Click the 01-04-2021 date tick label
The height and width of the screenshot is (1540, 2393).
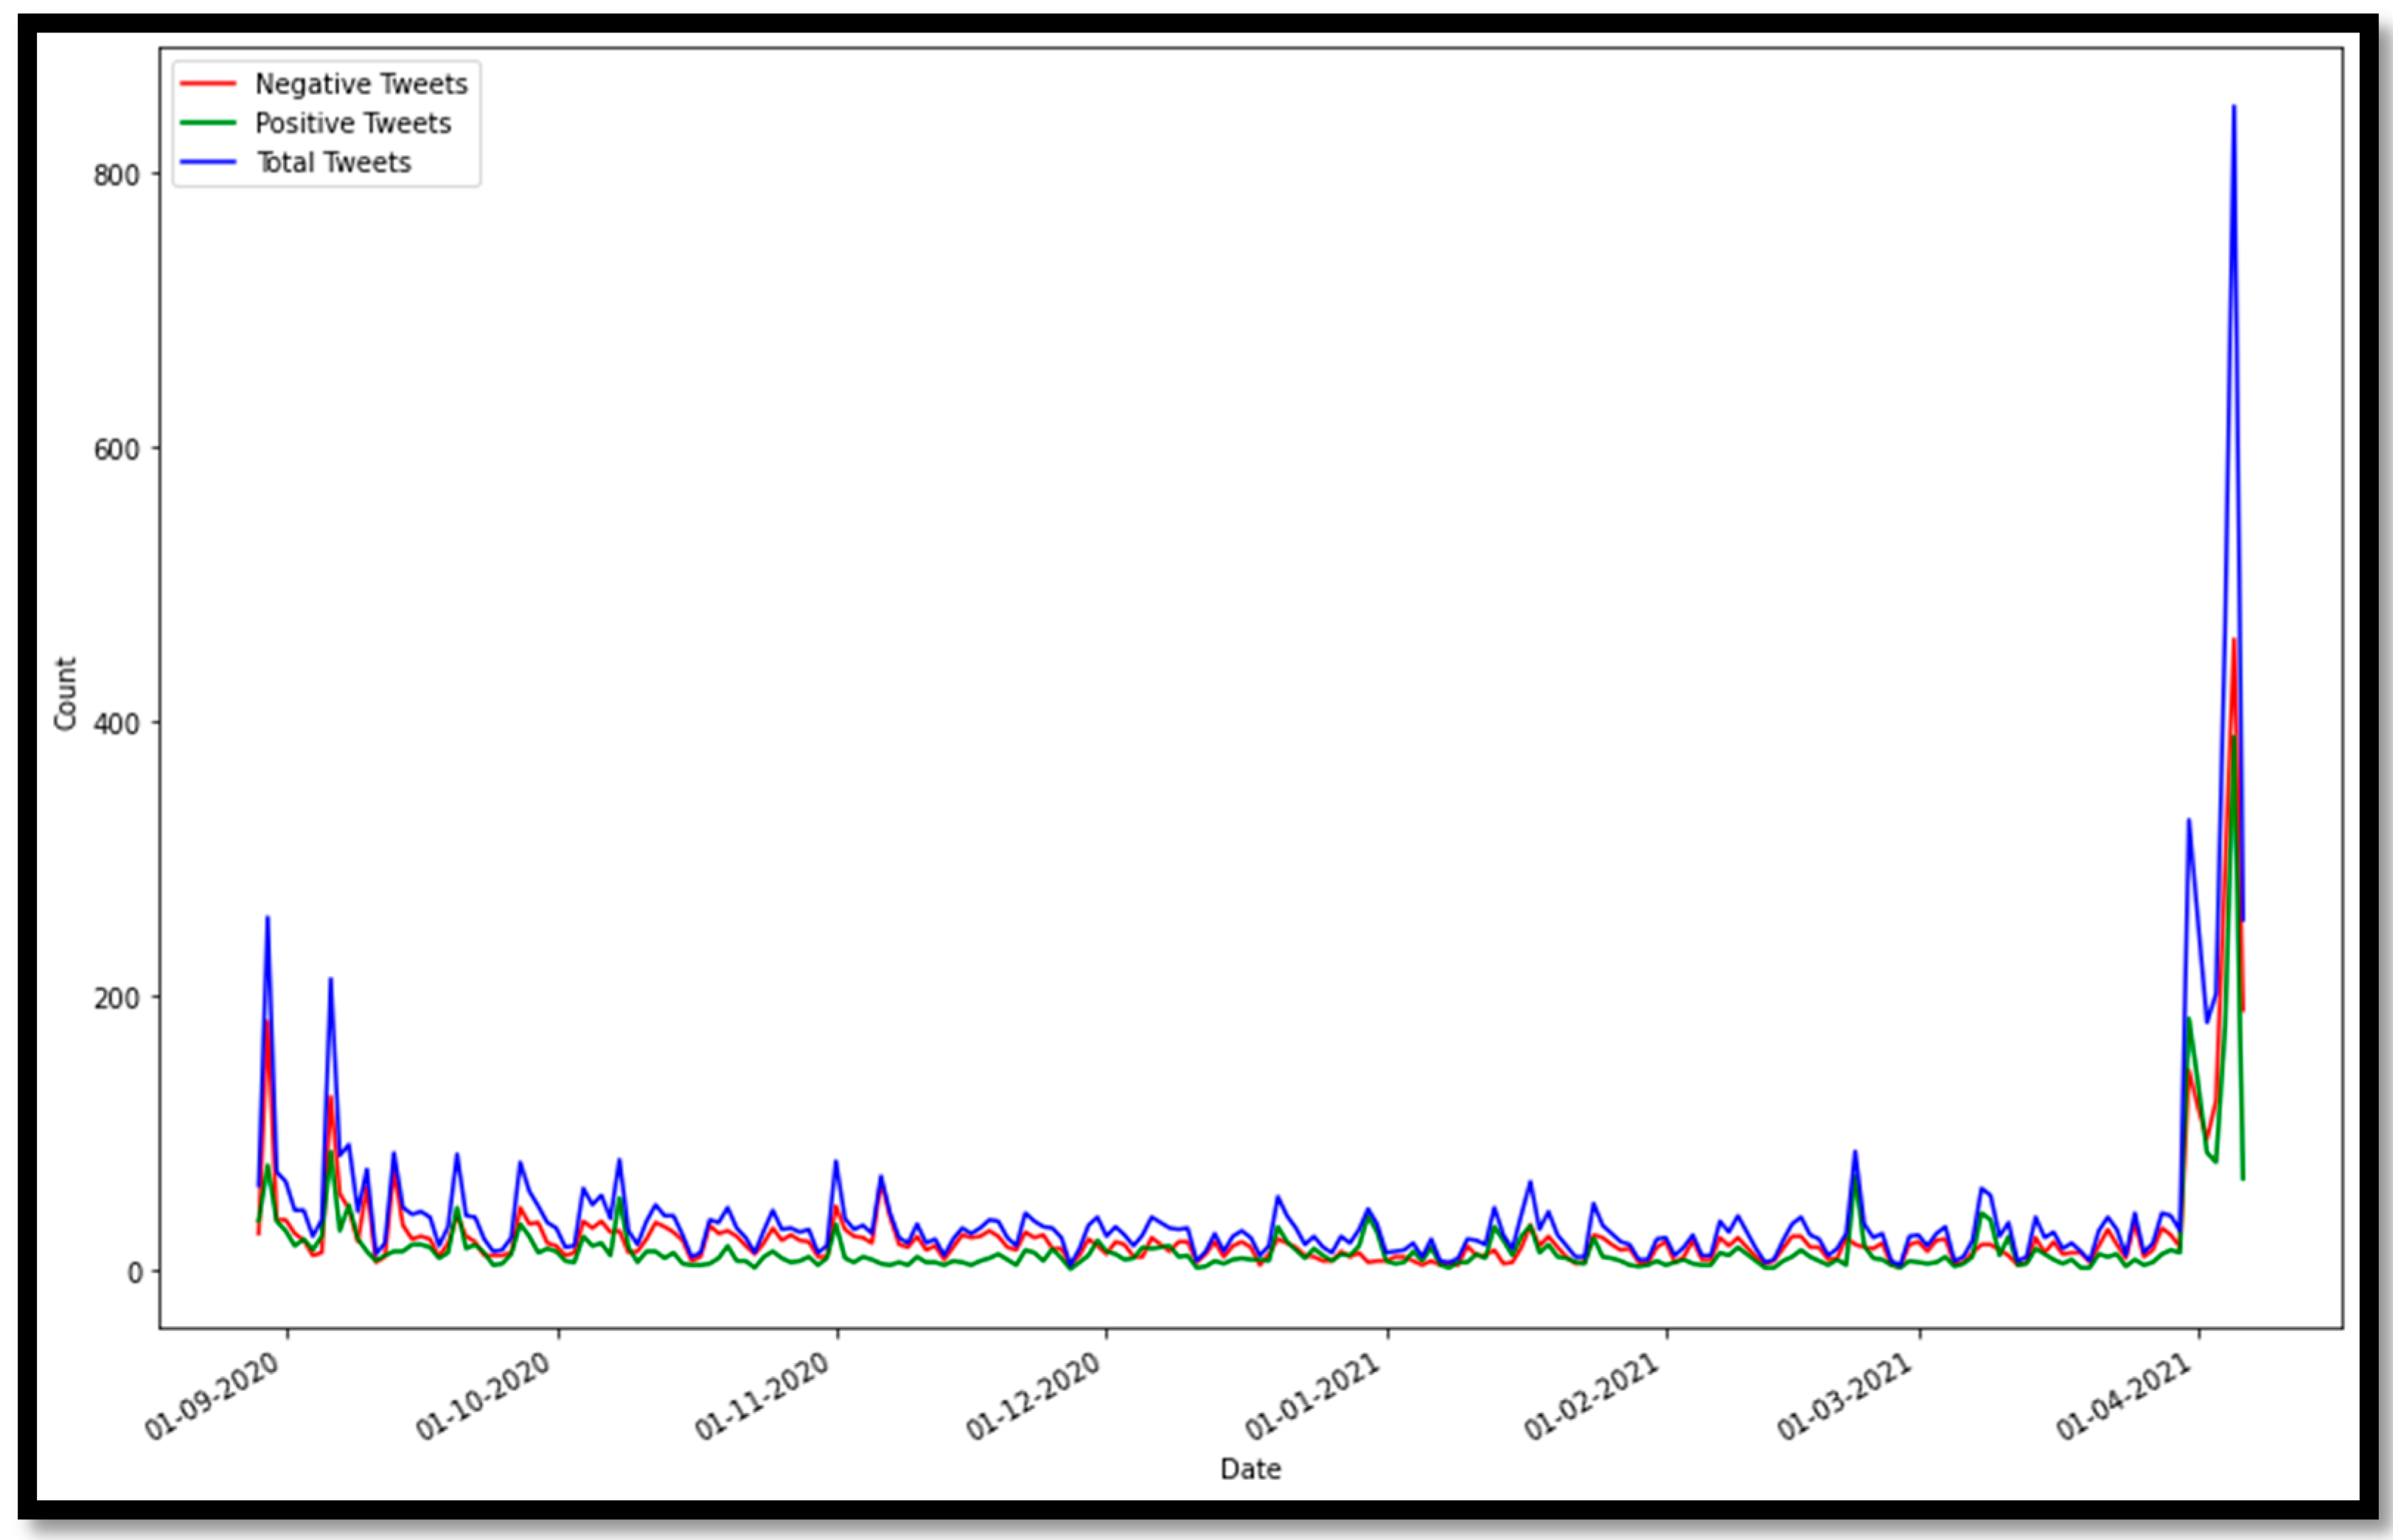2124,1397
